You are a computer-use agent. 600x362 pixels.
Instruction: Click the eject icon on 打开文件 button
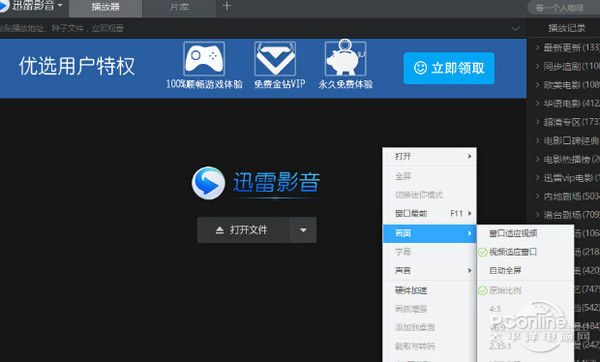[220, 230]
